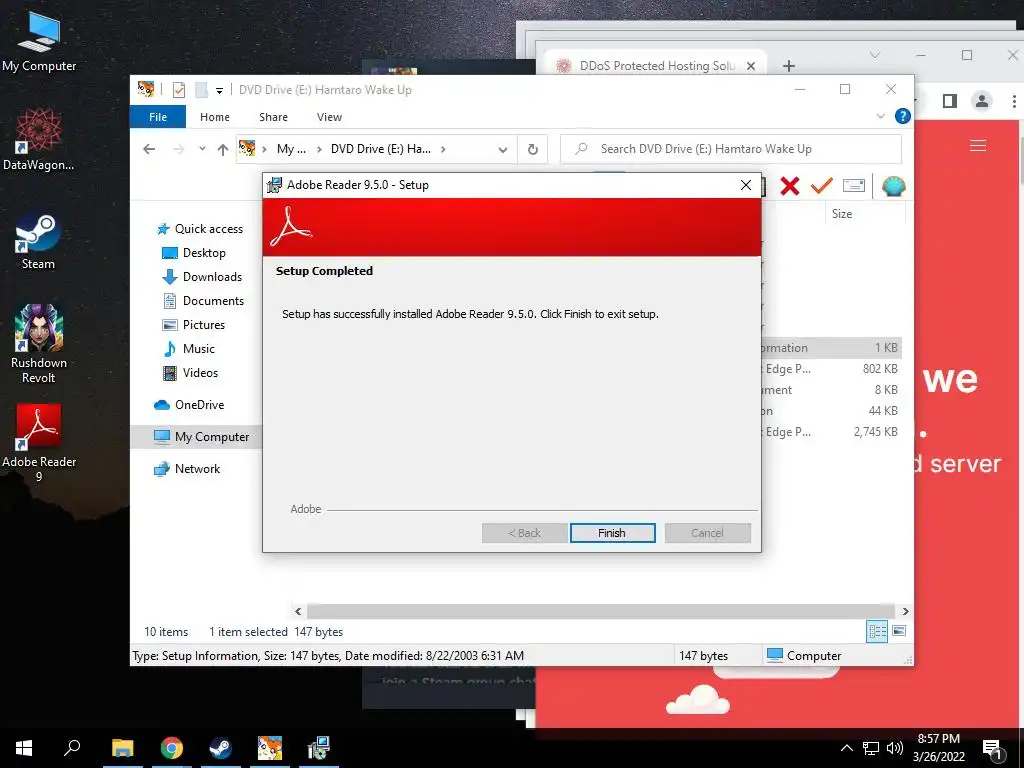Open the Windows Start menu
Image resolution: width=1024 pixels, height=768 pixels.
(x=24, y=748)
